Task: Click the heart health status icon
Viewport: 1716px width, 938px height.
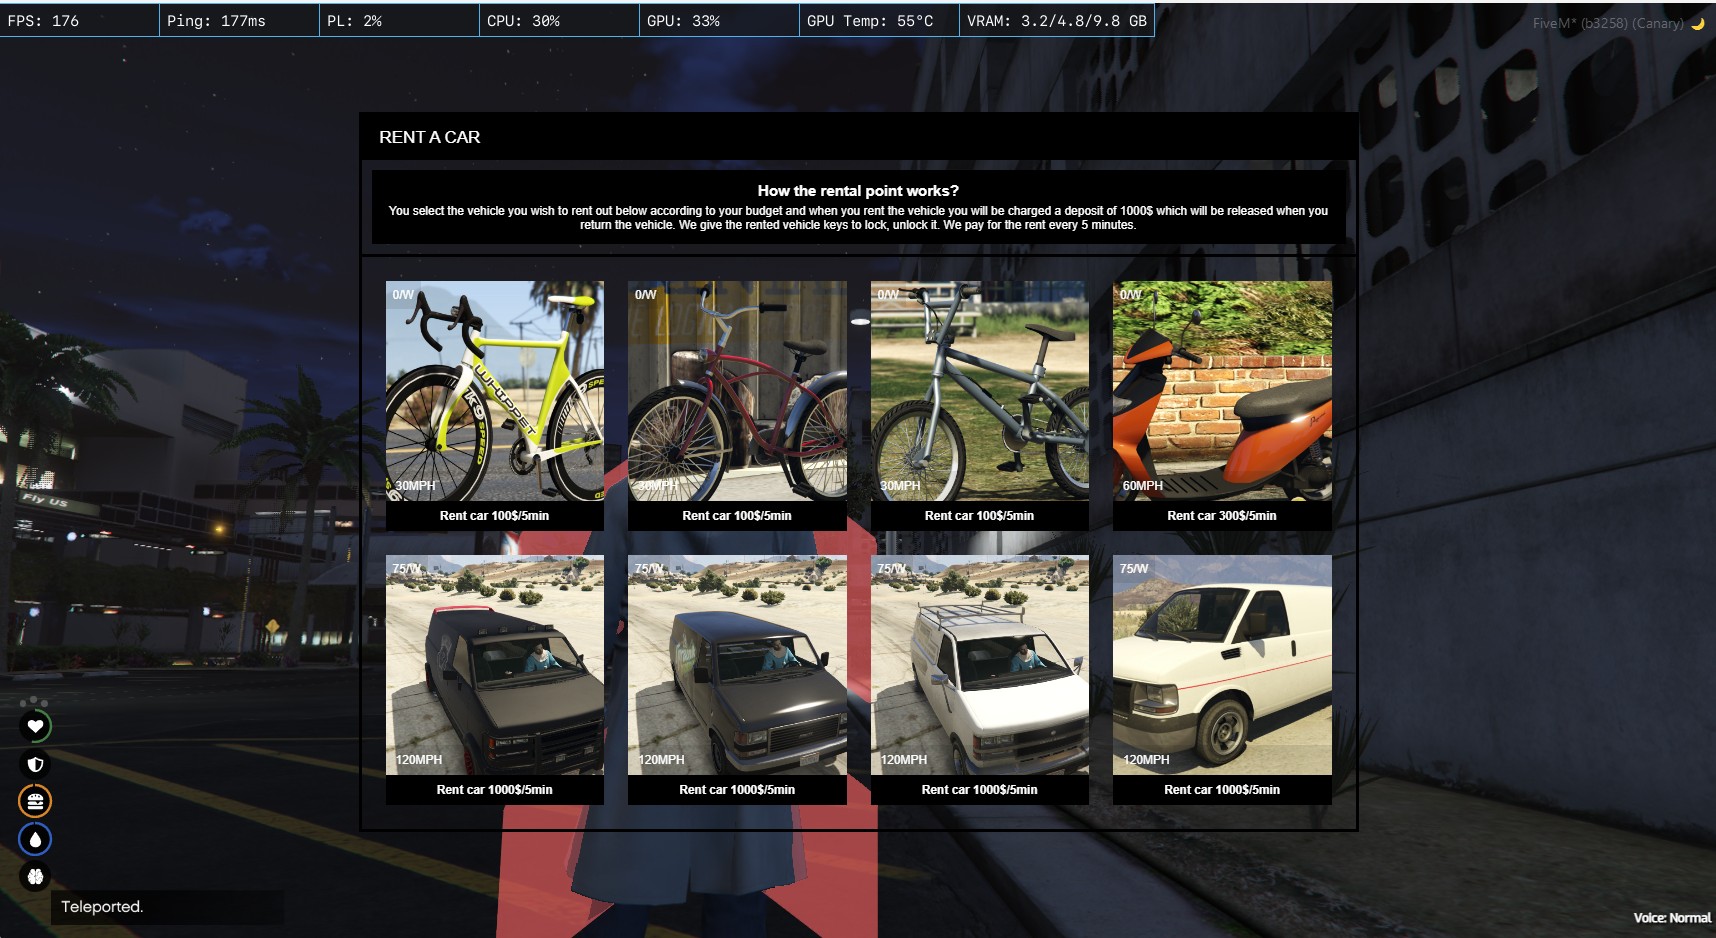Action: tap(35, 726)
